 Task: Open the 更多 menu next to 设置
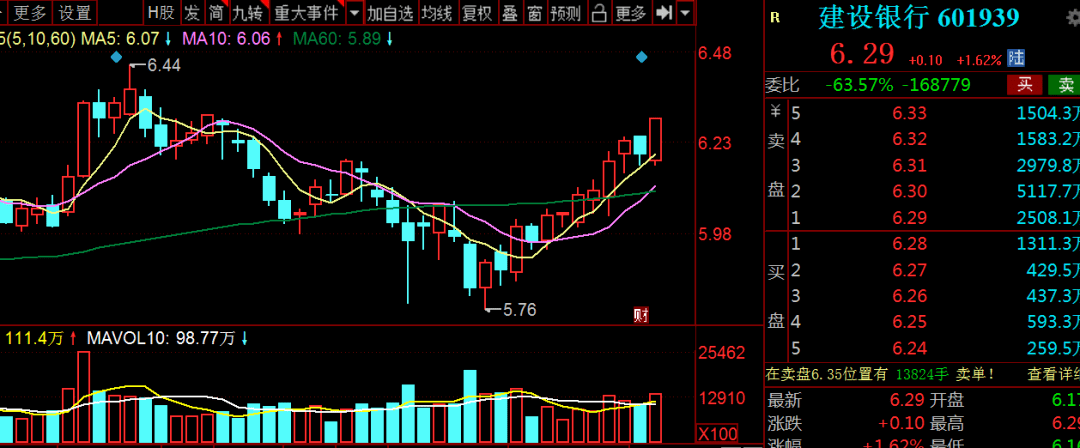(x=30, y=12)
